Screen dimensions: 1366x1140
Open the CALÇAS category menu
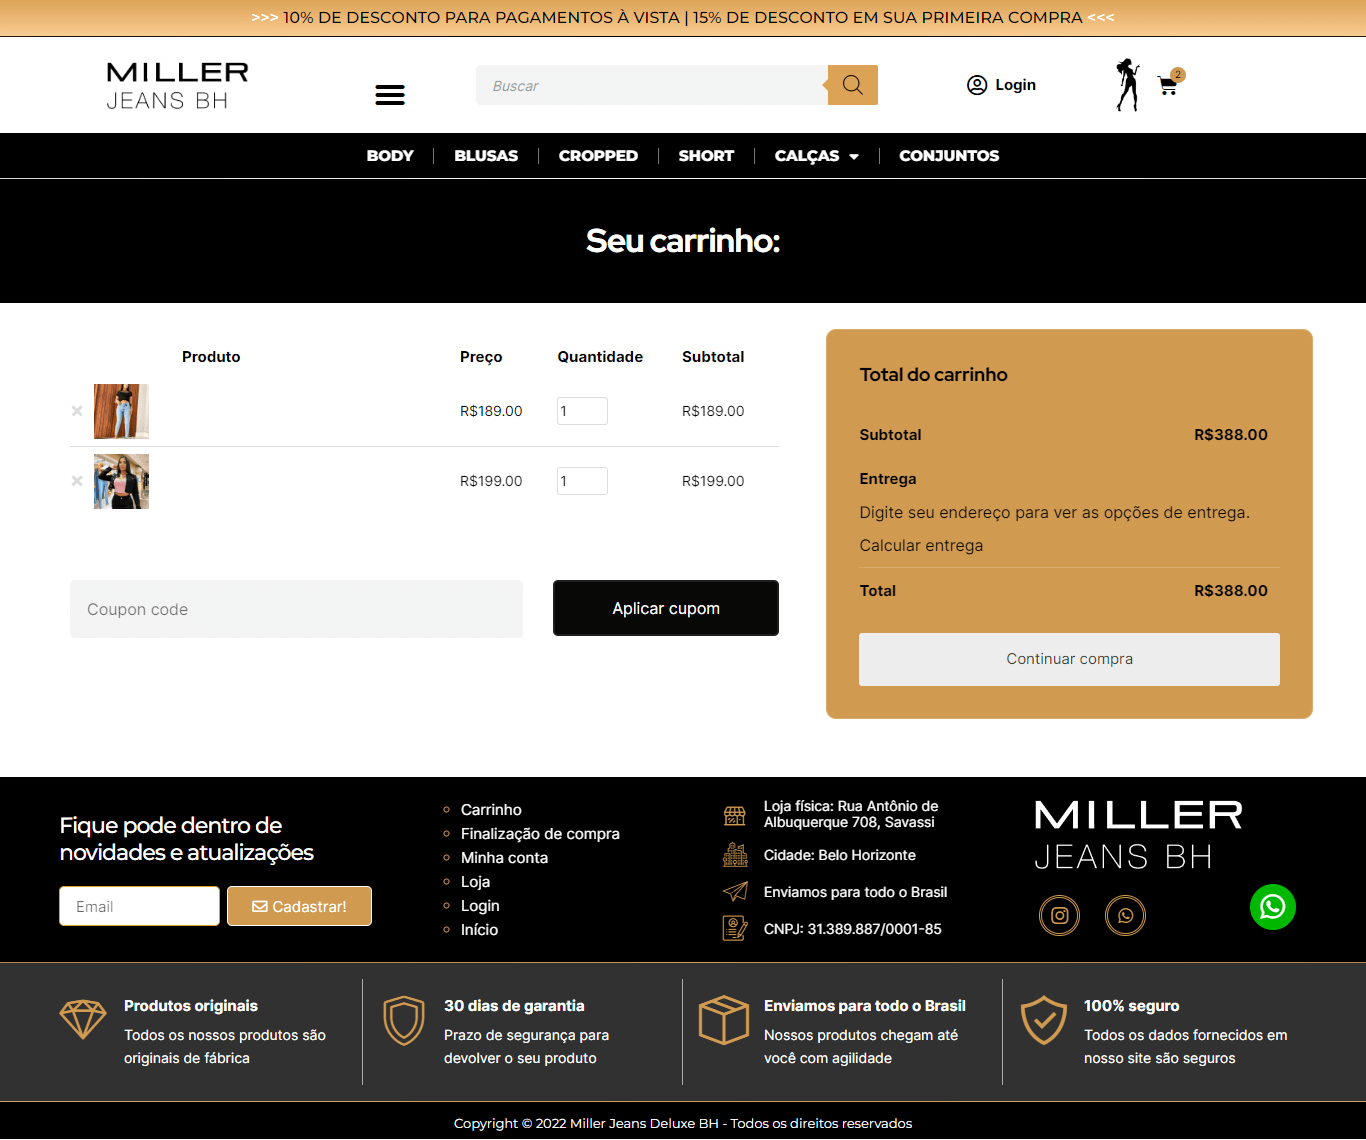click(x=807, y=156)
